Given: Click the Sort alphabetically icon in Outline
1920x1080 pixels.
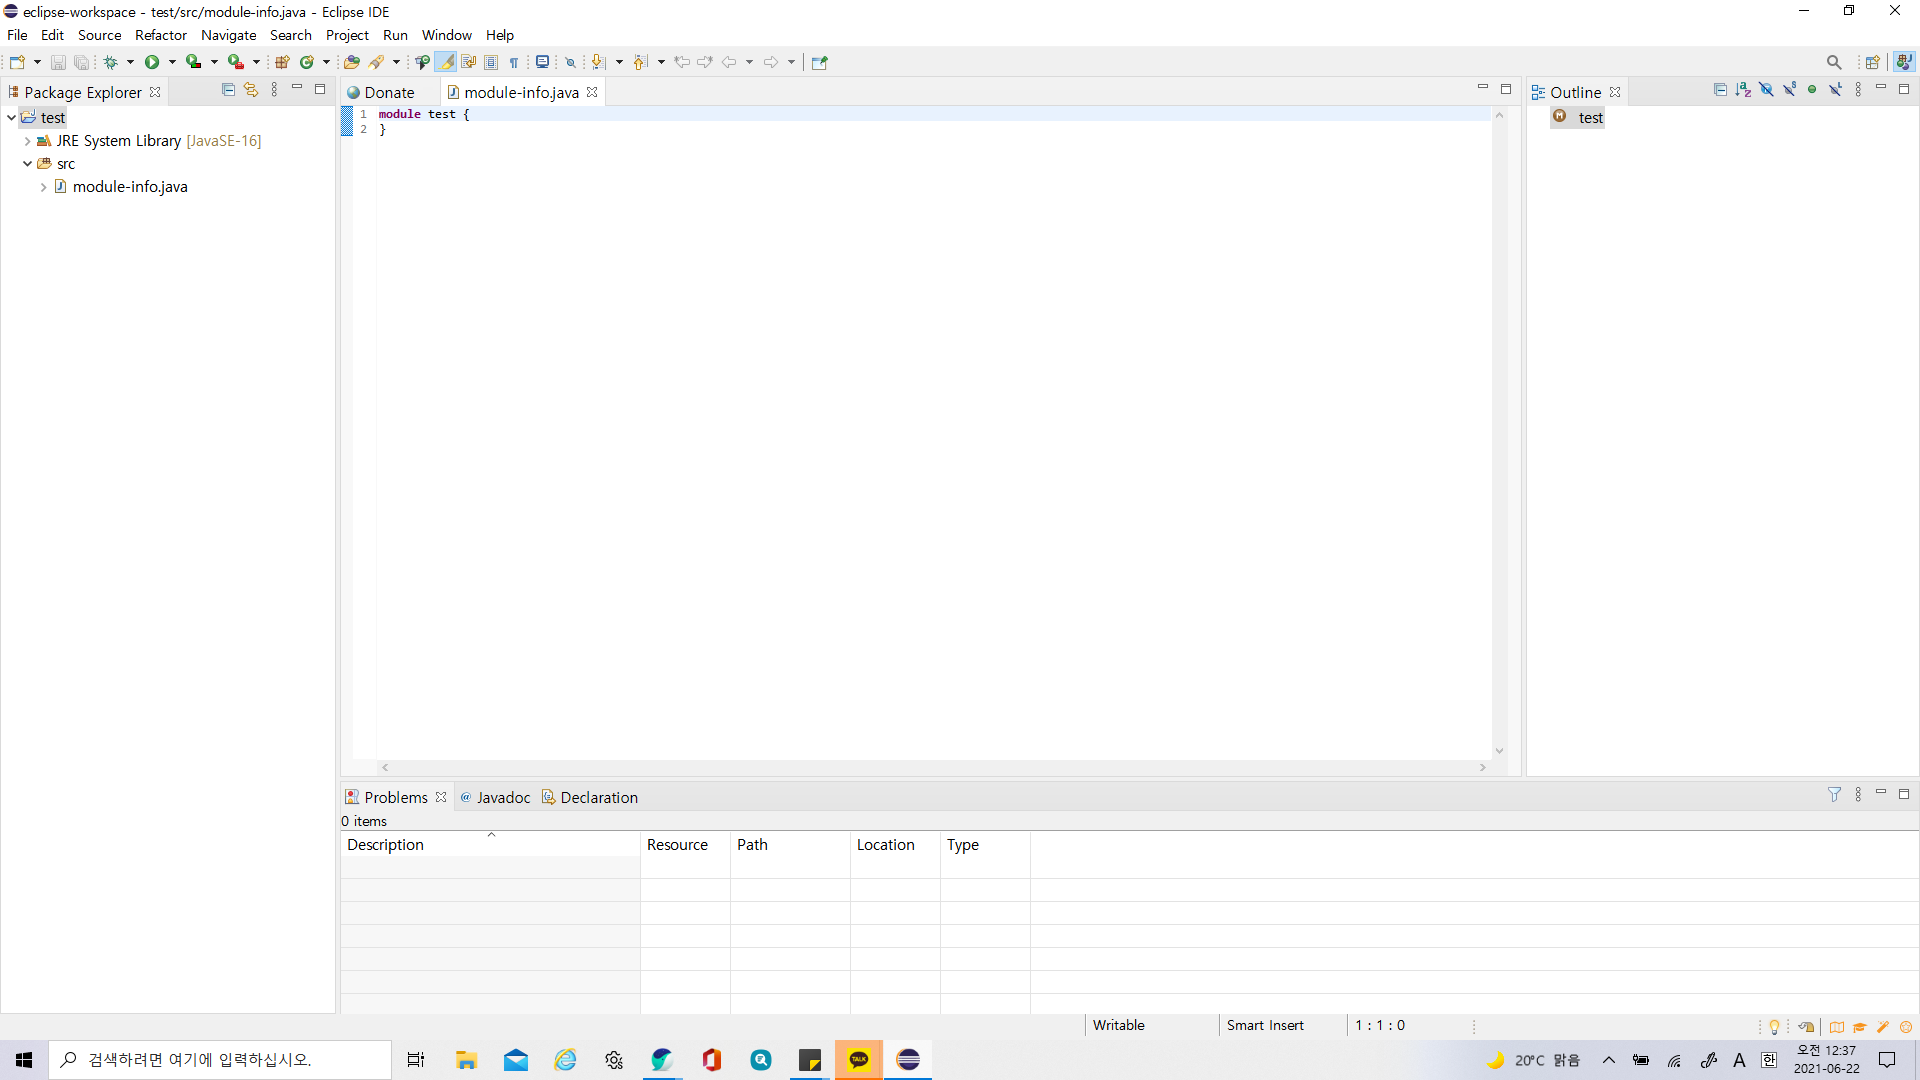Looking at the screenshot, I should click(x=1743, y=90).
